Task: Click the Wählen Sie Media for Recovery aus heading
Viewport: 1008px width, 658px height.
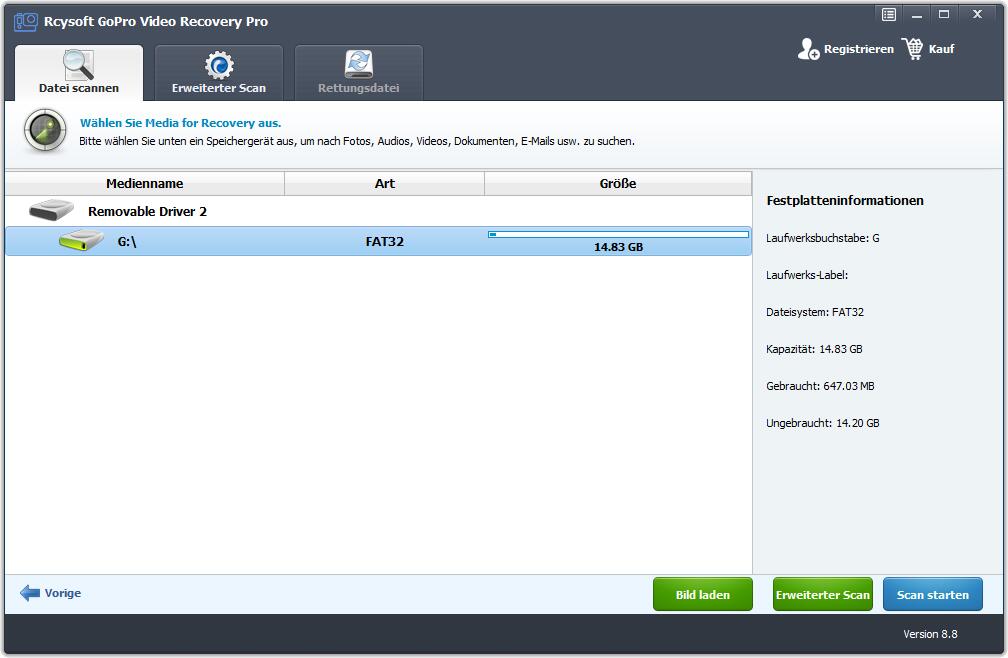Action: click(181, 123)
